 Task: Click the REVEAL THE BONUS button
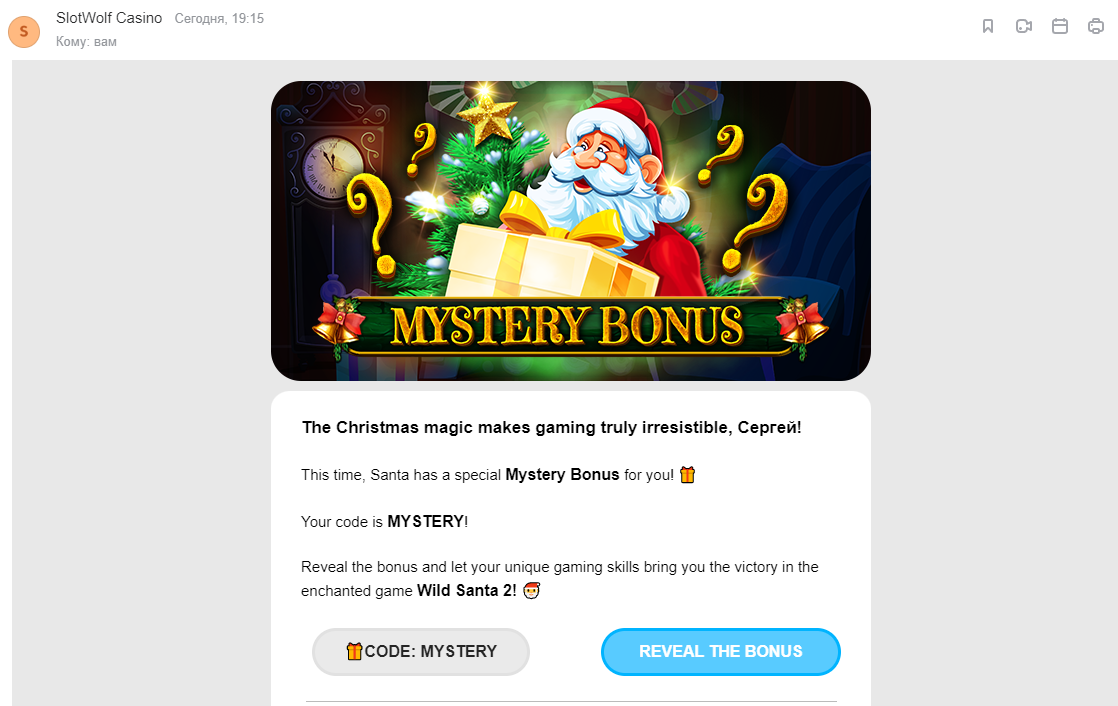[x=721, y=652]
